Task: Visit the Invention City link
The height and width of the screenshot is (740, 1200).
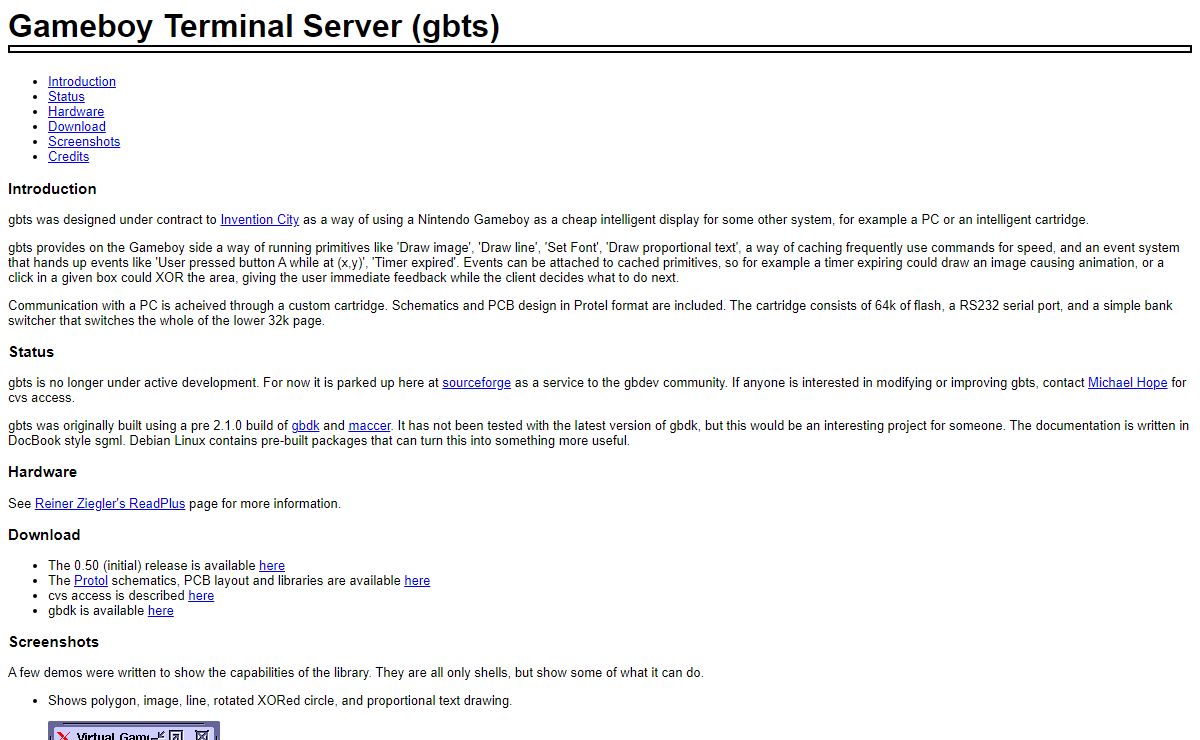Action: click(x=260, y=220)
